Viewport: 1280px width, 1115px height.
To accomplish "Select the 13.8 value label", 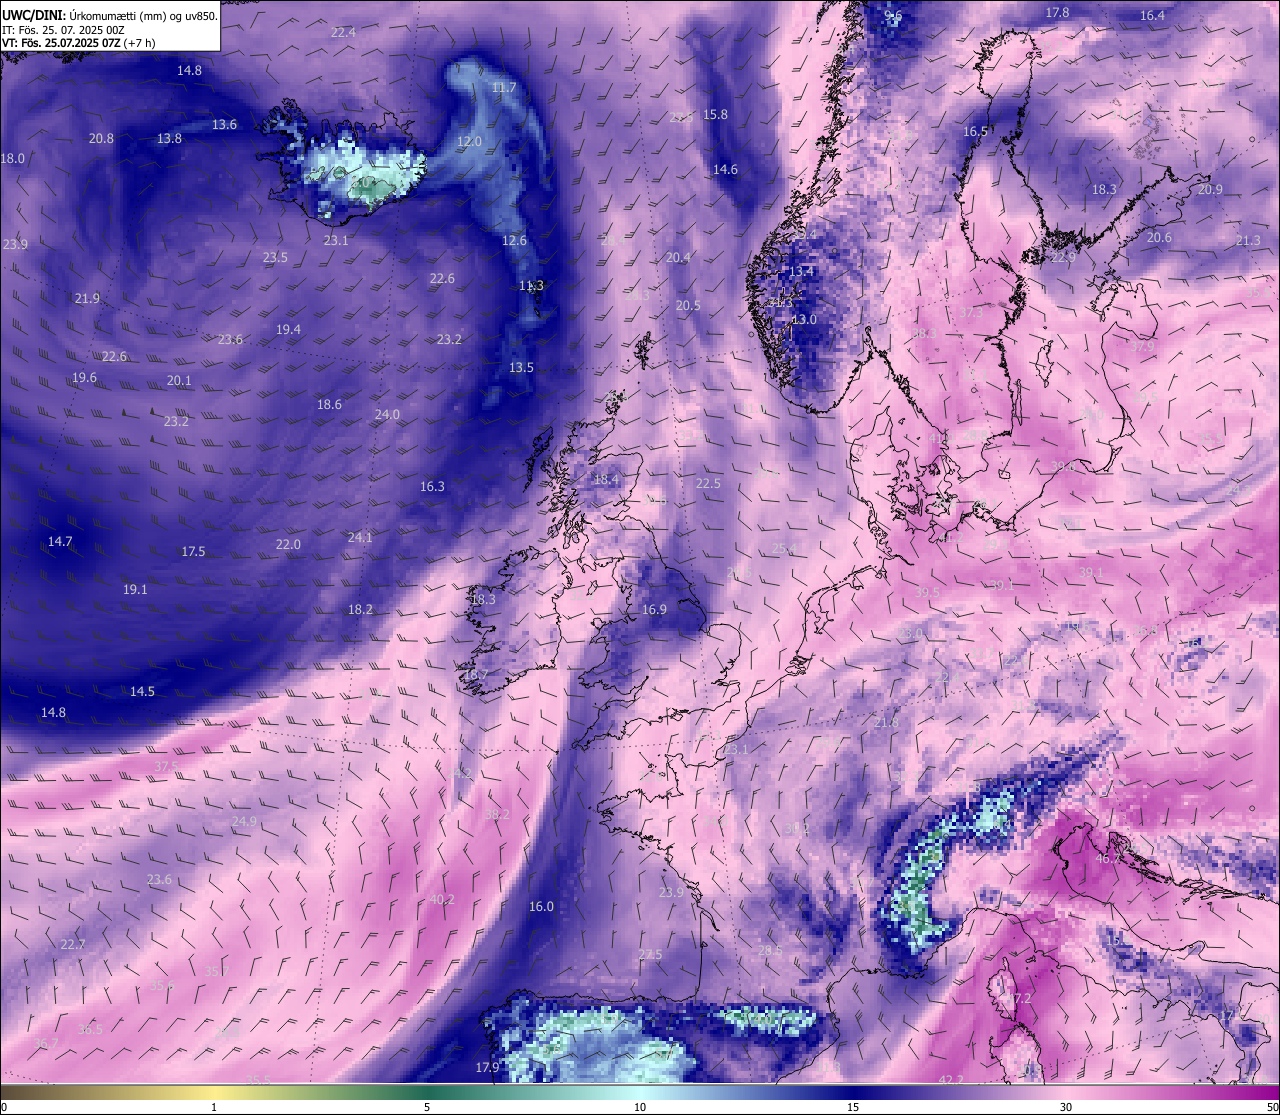I will tap(169, 139).
